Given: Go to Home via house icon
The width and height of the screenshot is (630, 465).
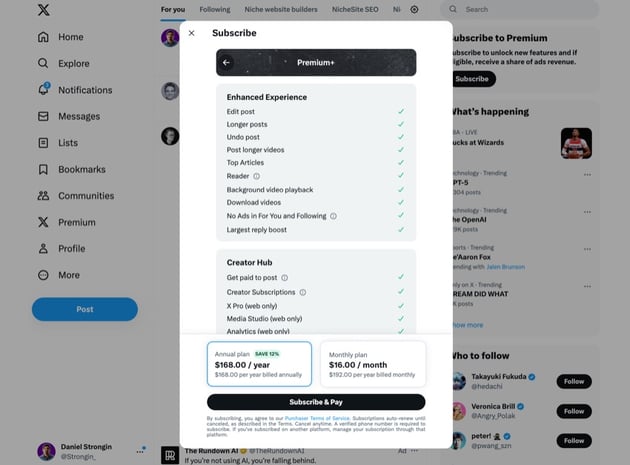Looking at the screenshot, I should 43,37.
